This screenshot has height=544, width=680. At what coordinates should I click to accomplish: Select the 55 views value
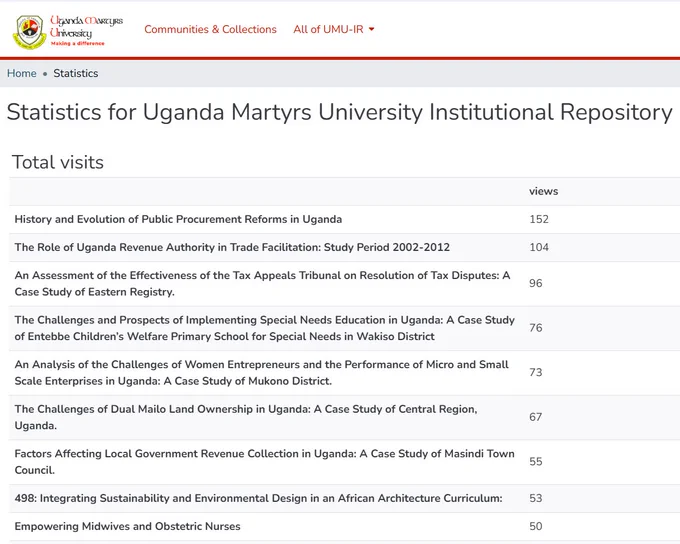[536, 462]
